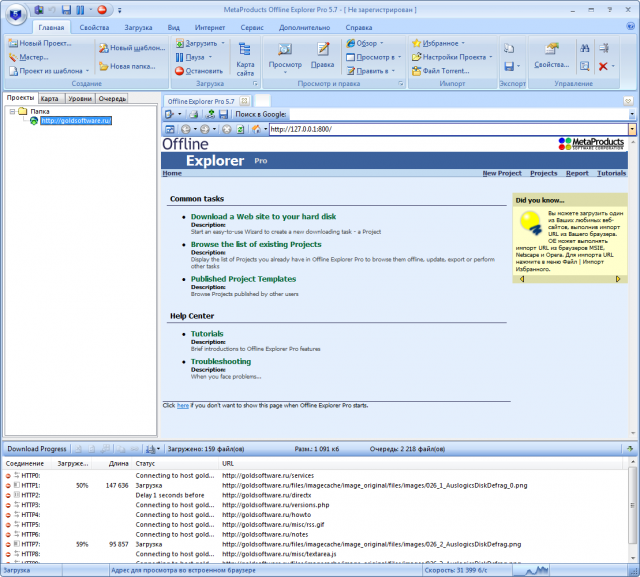Click the browser refresh icon
The height and width of the screenshot is (577, 640).
pyautogui.click(x=240, y=129)
